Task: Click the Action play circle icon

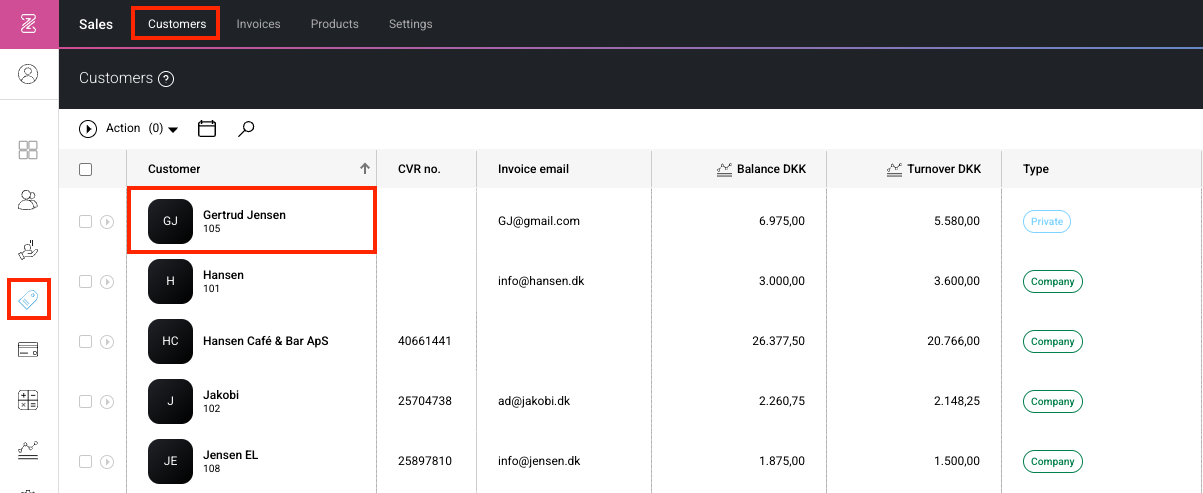Action: (88, 129)
